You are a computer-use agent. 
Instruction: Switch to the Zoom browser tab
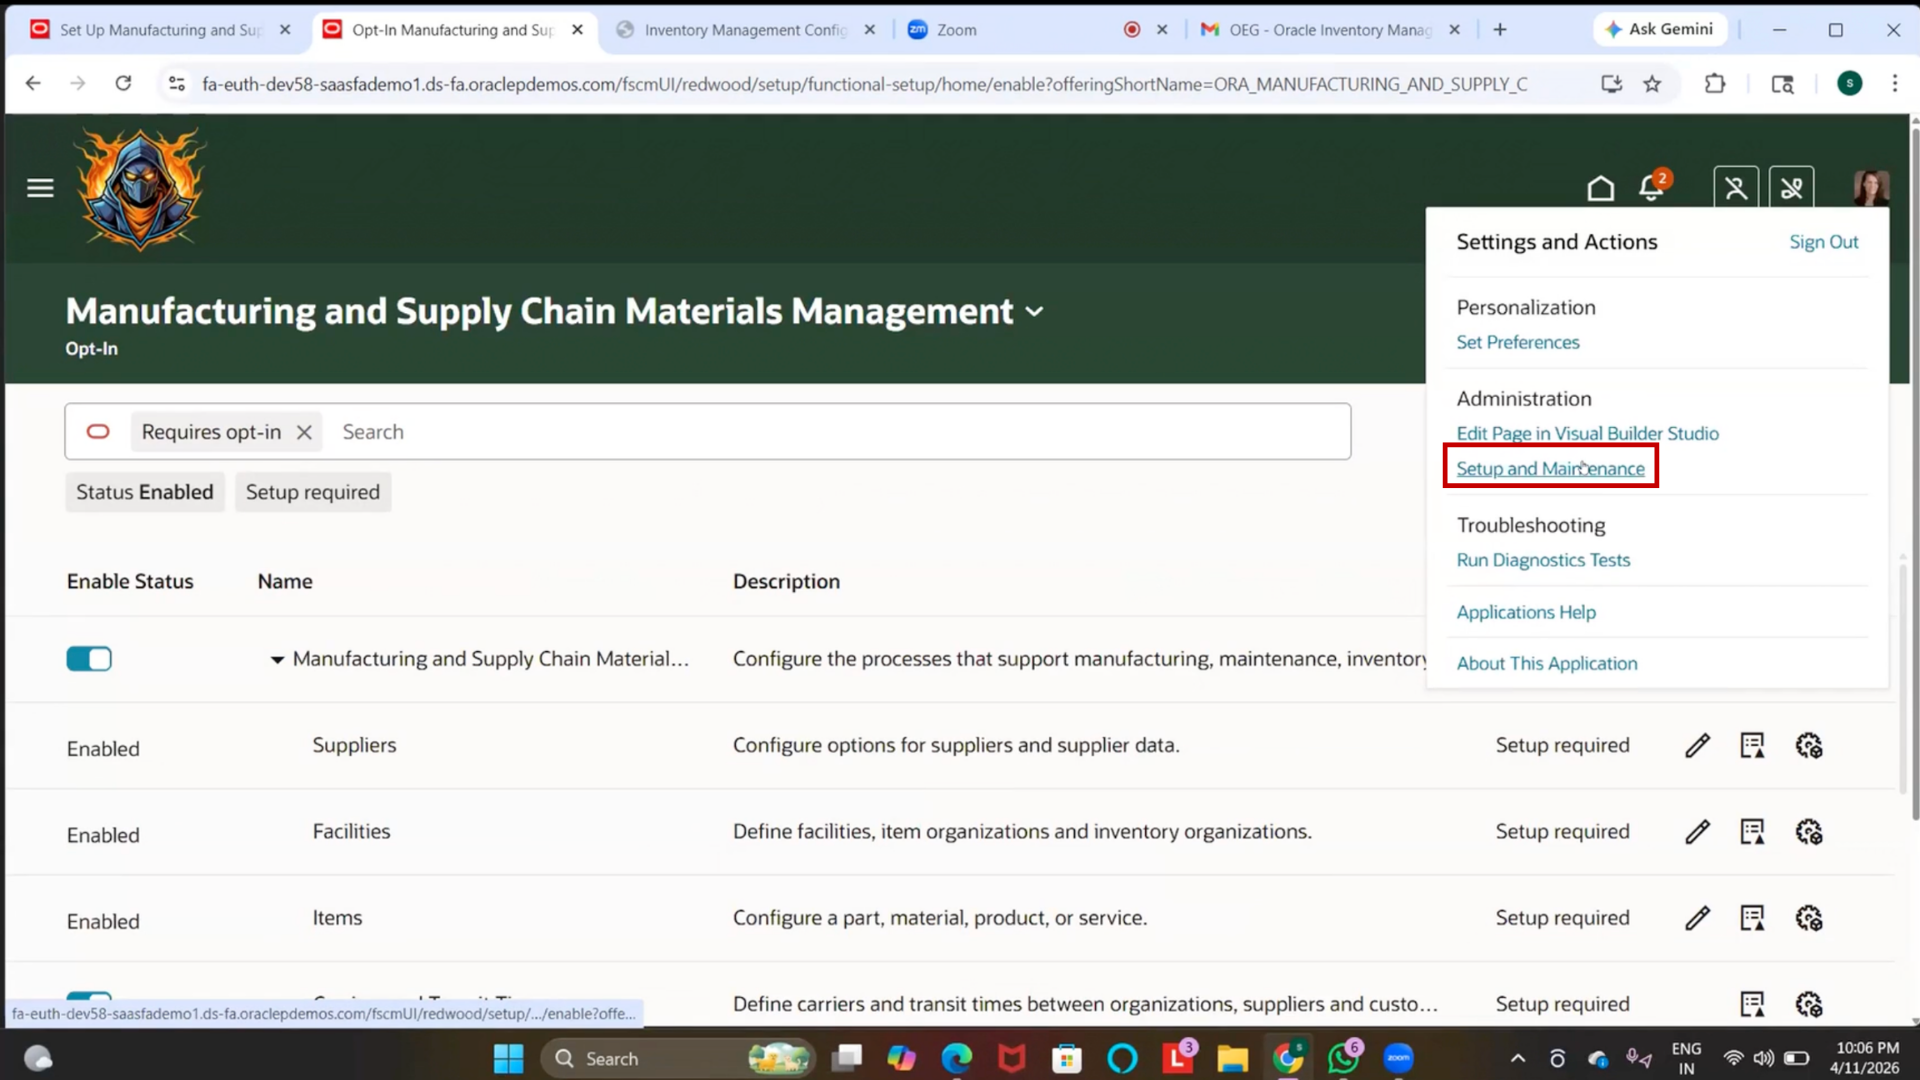(956, 30)
